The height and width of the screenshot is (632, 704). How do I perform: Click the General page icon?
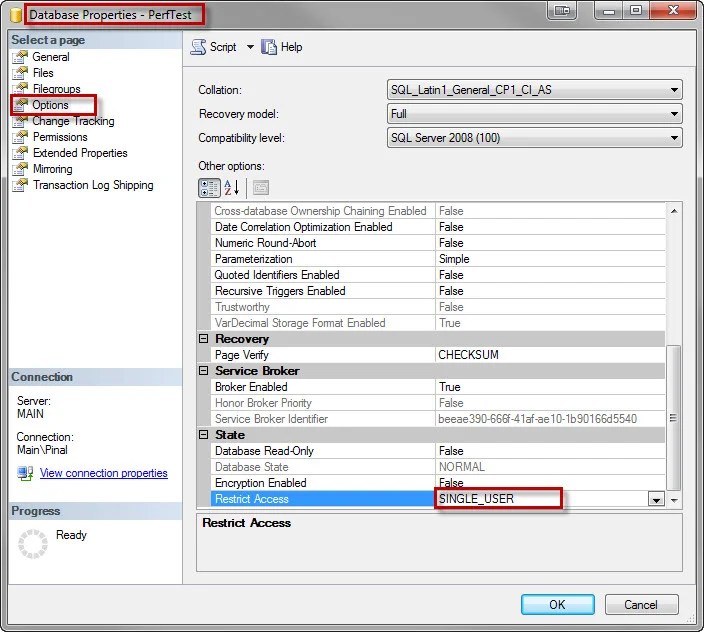click(20, 57)
